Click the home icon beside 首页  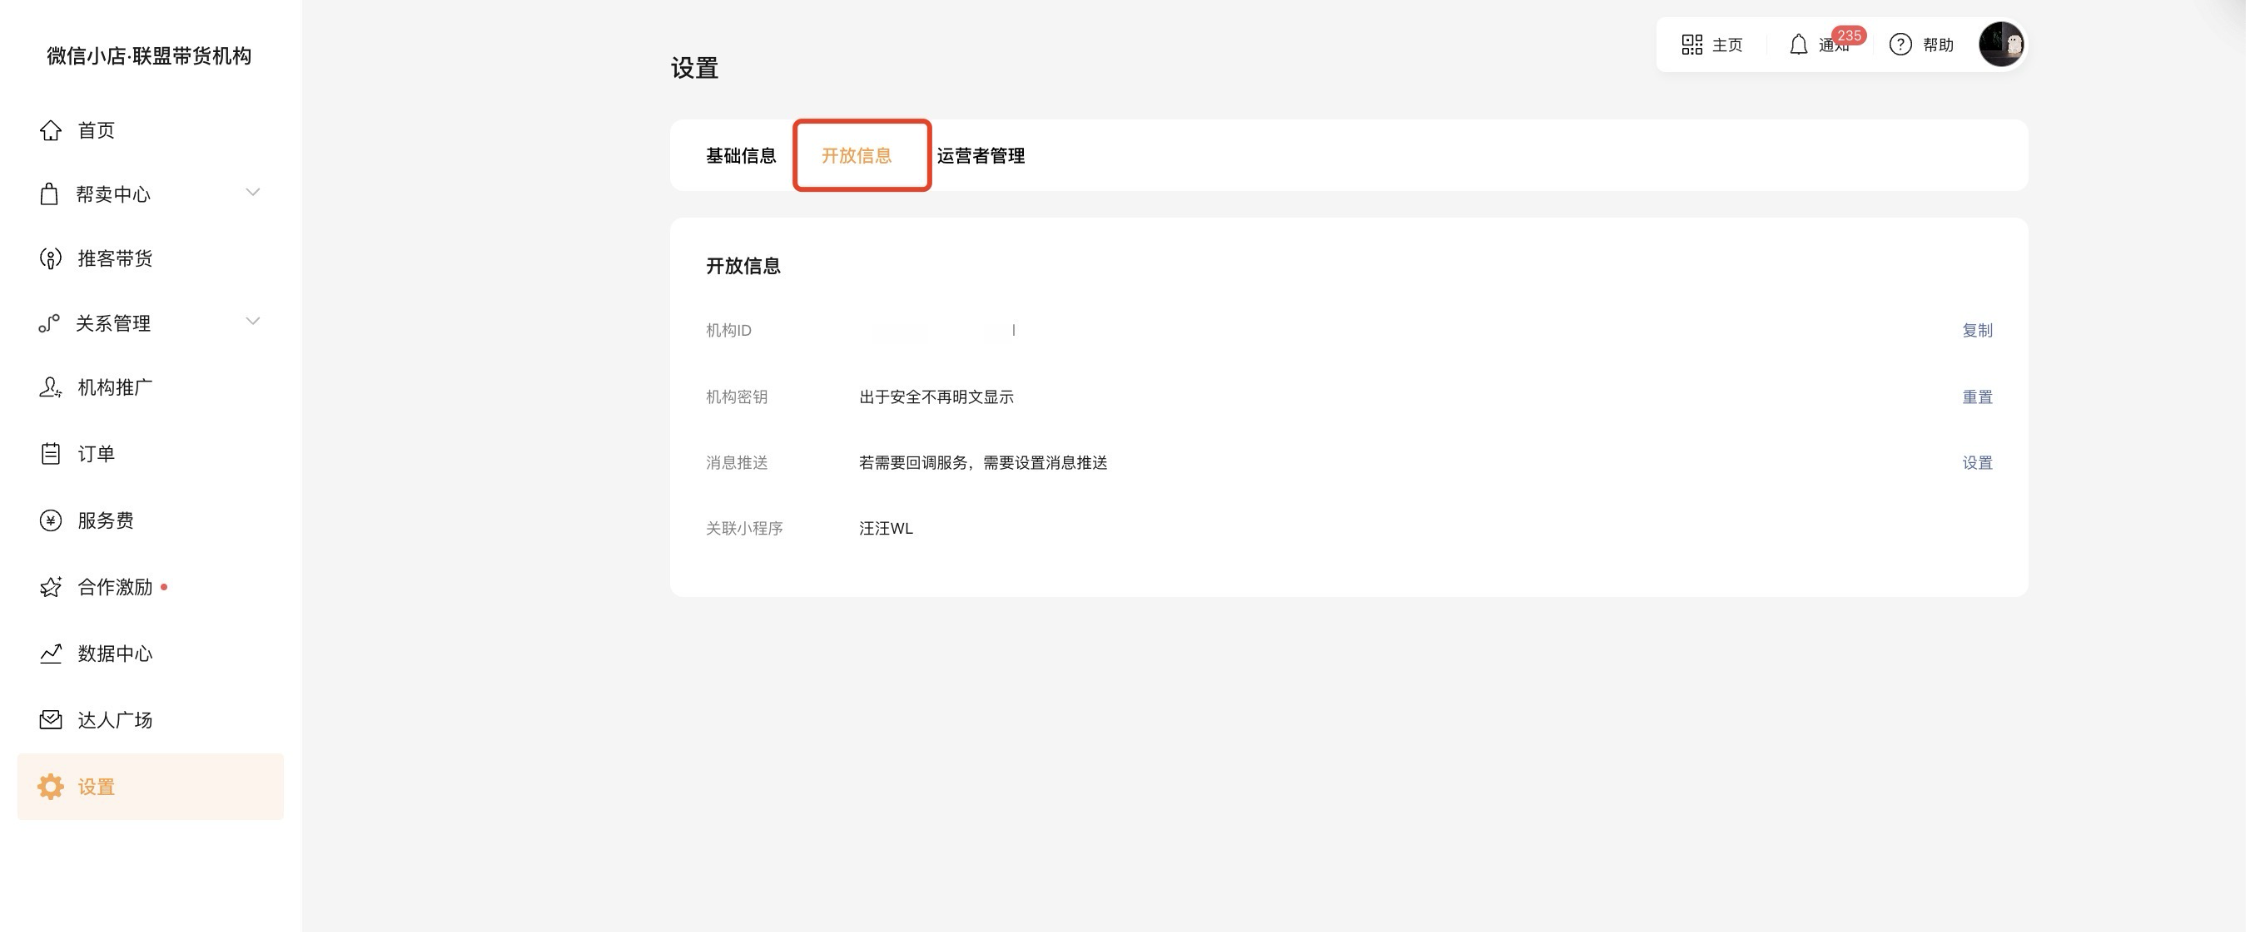(x=50, y=130)
